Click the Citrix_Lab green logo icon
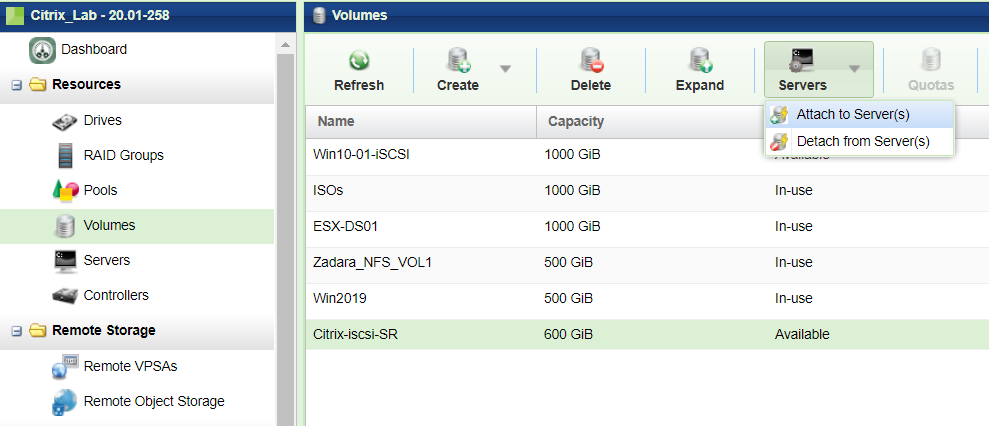The width and height of the screenshot is (989, 426). [15, 16]
